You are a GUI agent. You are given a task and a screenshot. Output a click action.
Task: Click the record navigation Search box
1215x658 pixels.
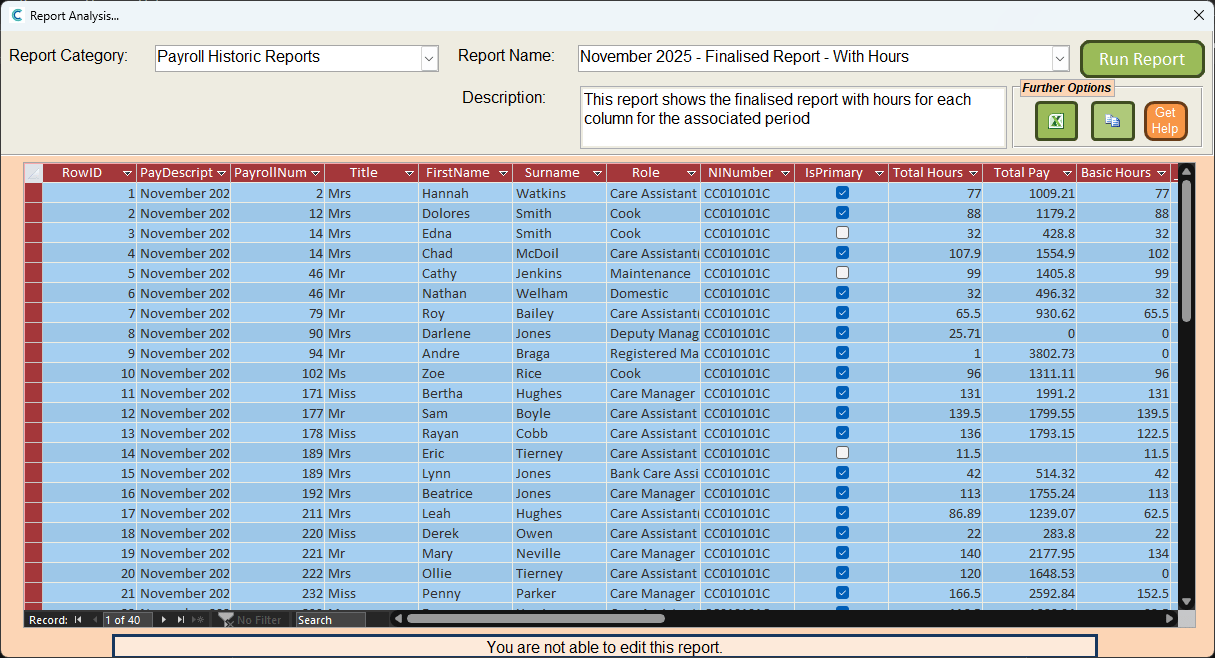coord(330,620)
